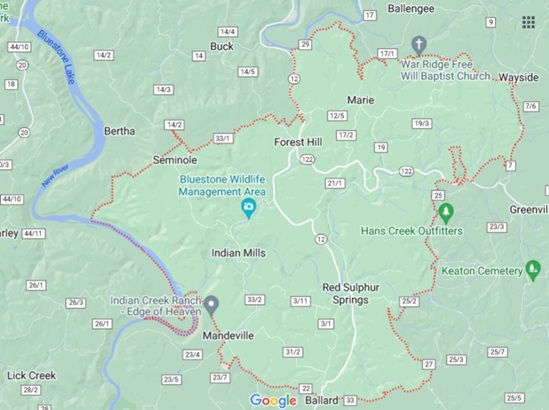The height and width of the screenshot is (410, 549).
Task: Click the Indian Mills place name
Action: [x=238, y=253]
